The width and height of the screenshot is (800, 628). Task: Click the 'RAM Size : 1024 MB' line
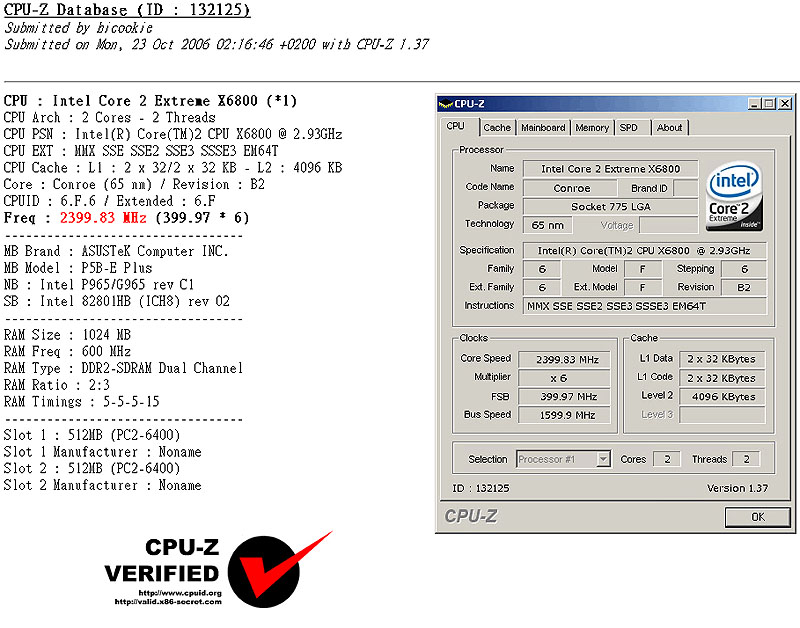[67, 335]
